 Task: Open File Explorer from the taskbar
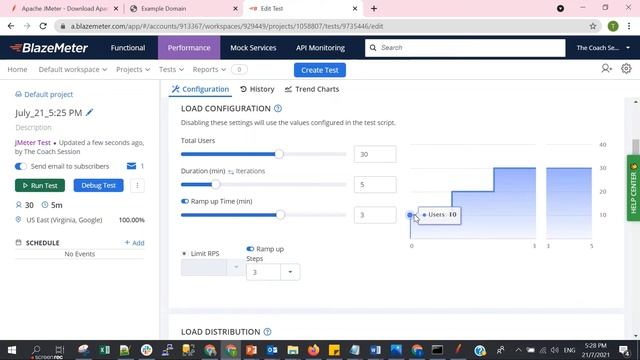[293, 350]
